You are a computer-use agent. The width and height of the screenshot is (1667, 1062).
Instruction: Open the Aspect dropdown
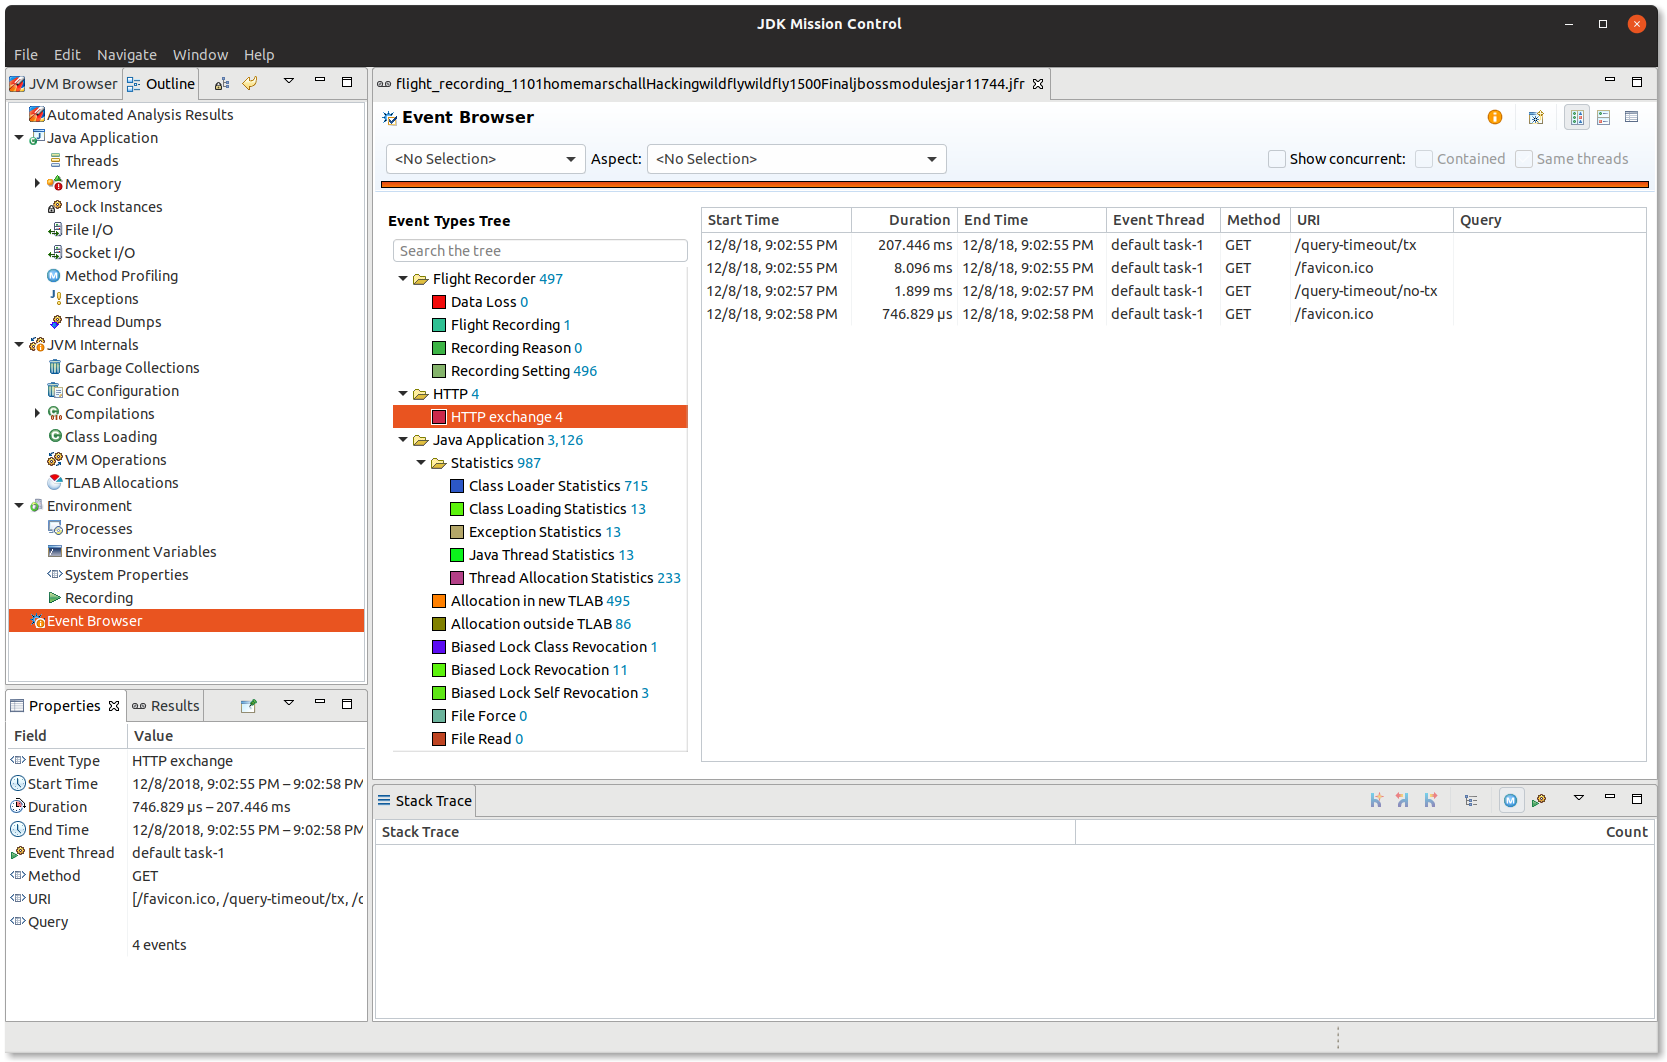[x=797, y=159]
